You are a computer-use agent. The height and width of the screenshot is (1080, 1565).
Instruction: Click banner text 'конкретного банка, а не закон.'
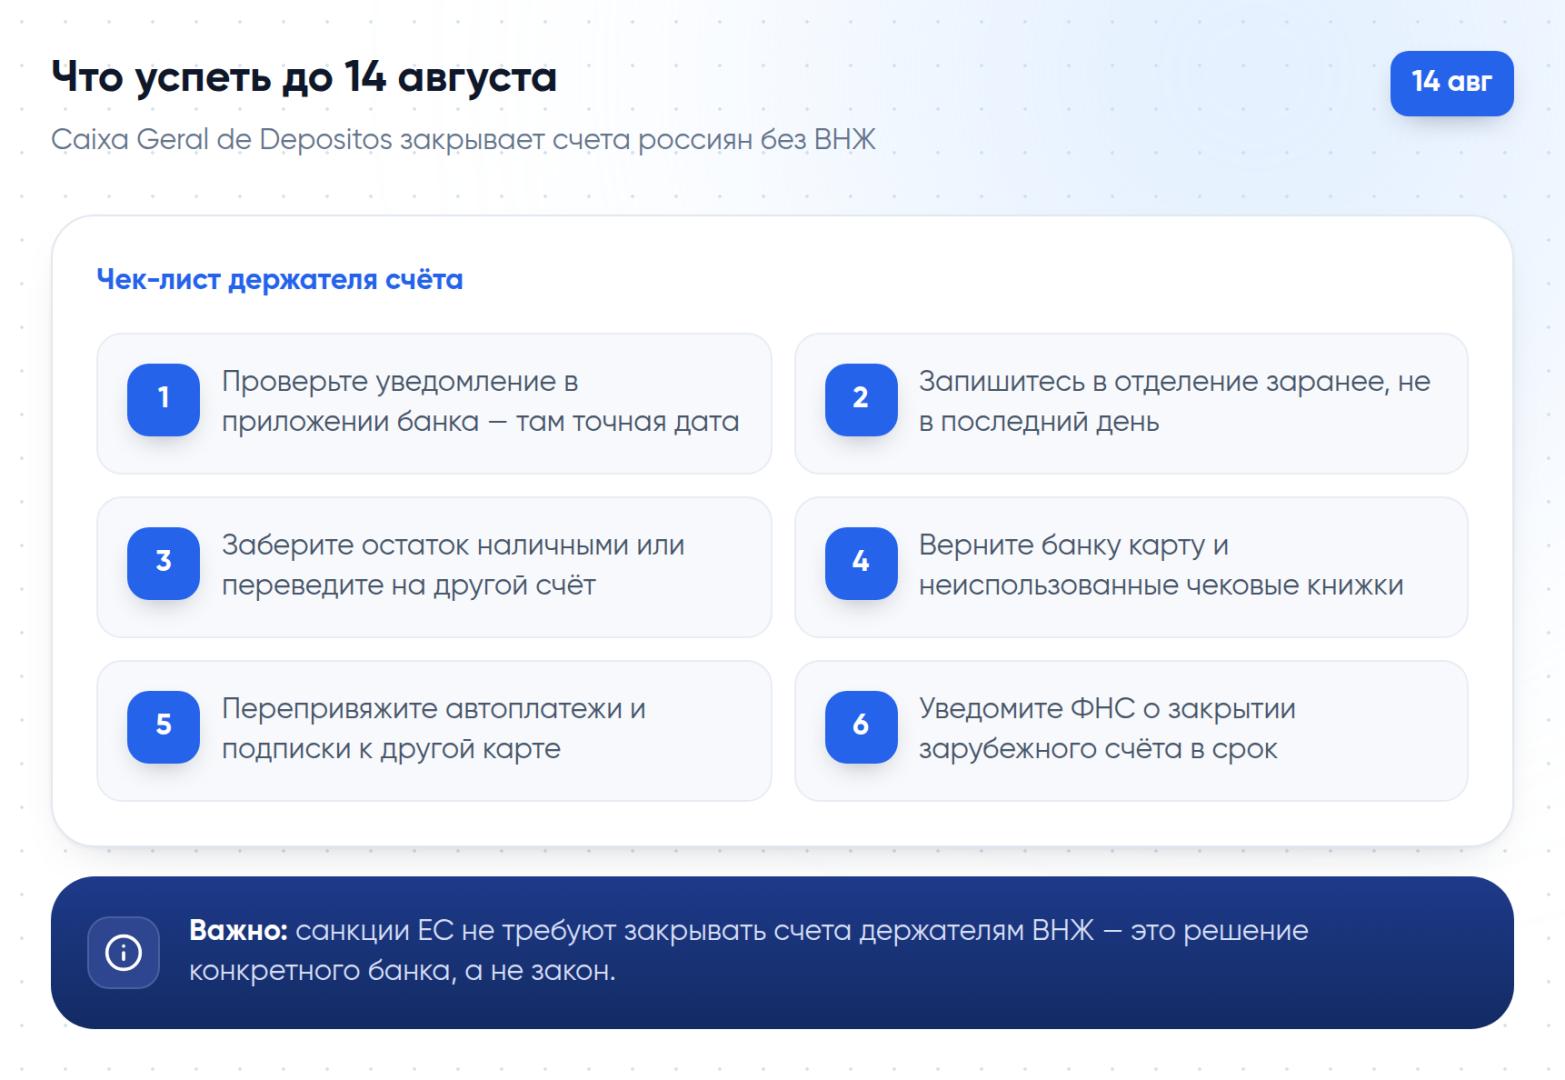click(402, 971)
